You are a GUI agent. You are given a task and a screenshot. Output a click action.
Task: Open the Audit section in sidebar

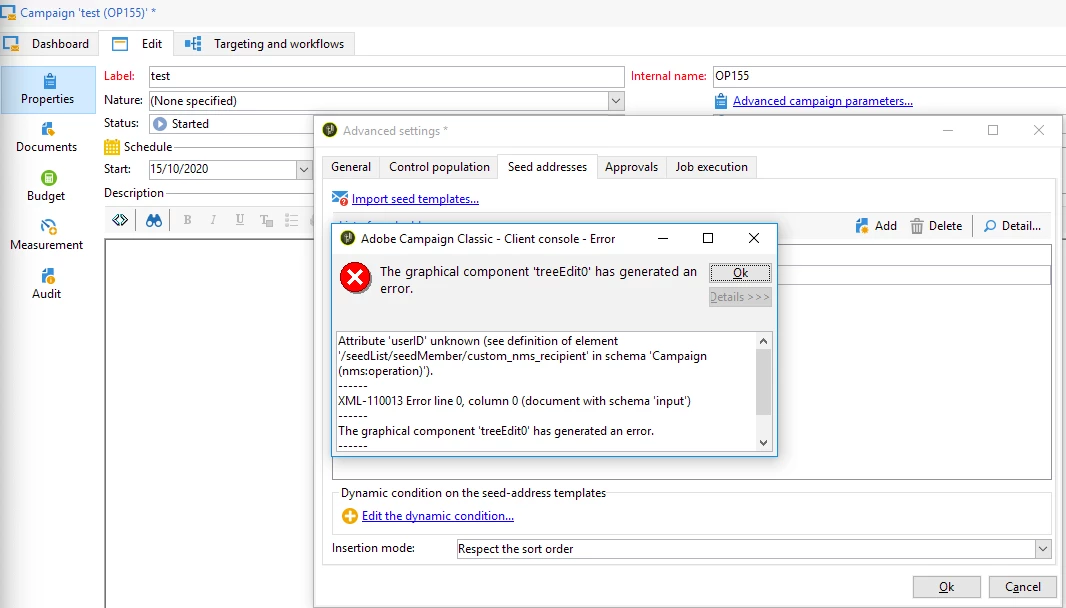tap(47, 284)
